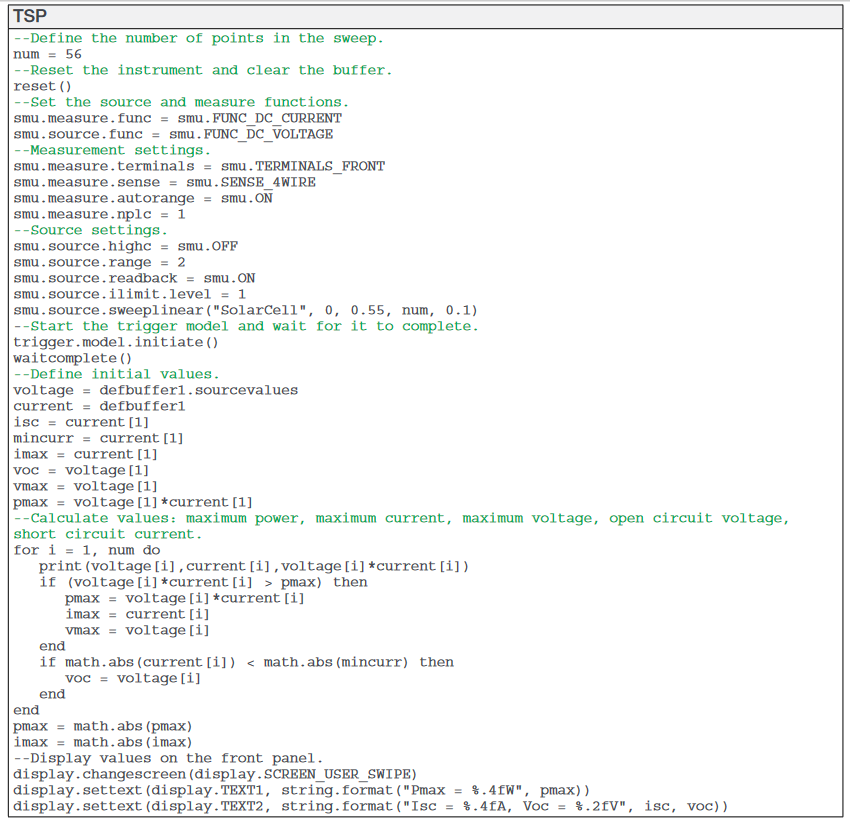Screen dimensions: 850x823
Task: Click the 'pmax = voltage[i]*current[i]' line
Action: click(185, 599)
